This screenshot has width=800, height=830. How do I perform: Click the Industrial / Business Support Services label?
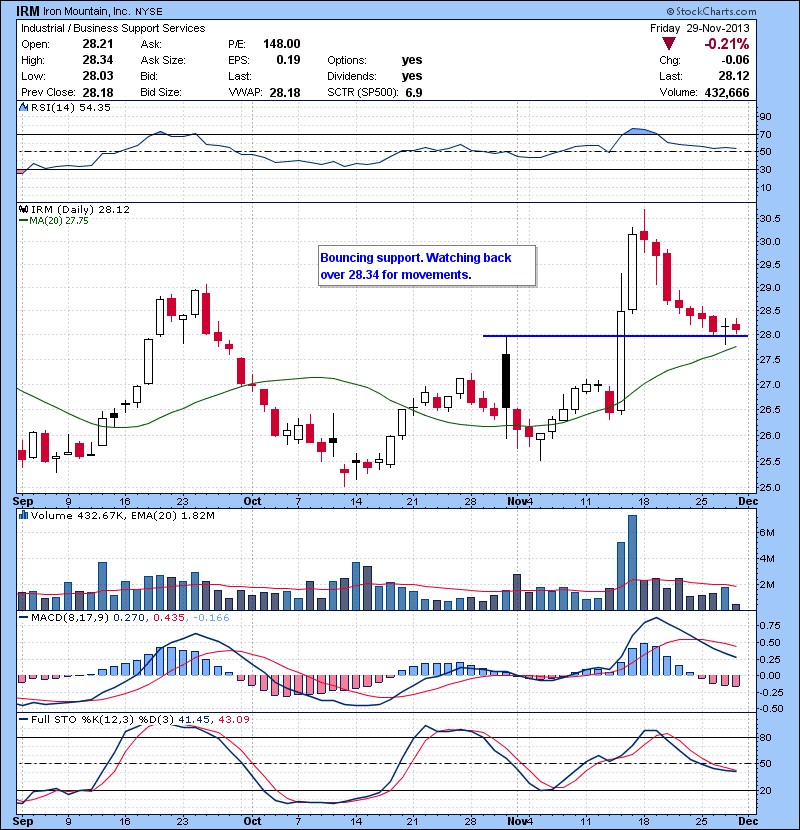pyautogui.click(x=113, y=28)
